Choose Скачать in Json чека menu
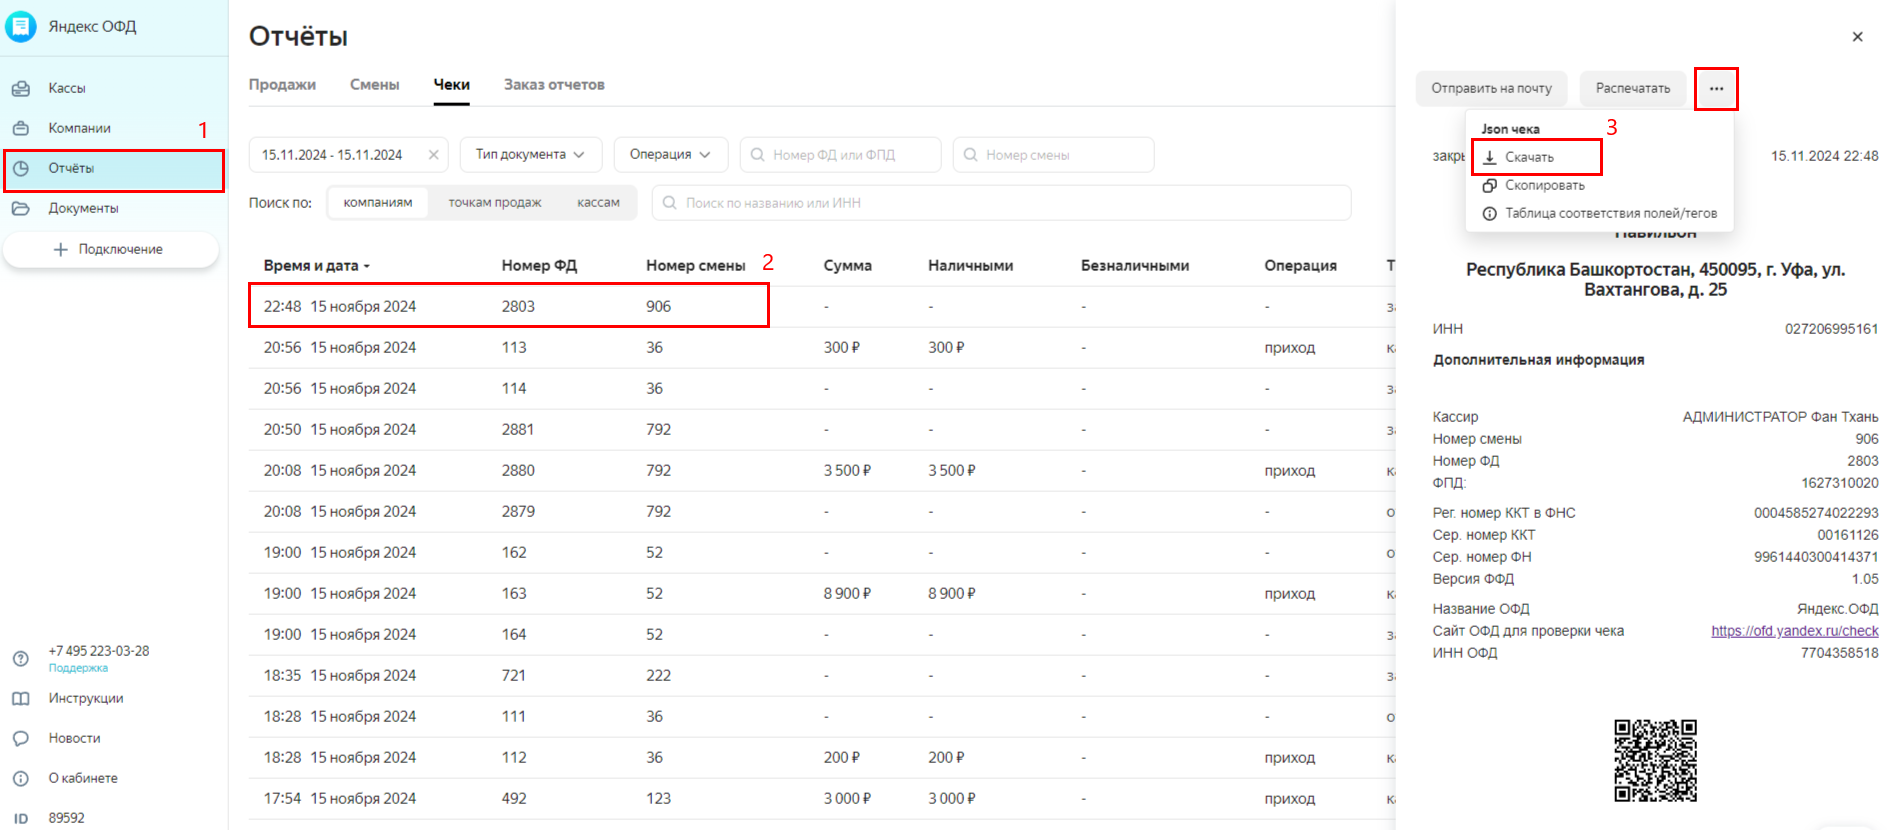Screen dimensions: 1893x830 1529,157
